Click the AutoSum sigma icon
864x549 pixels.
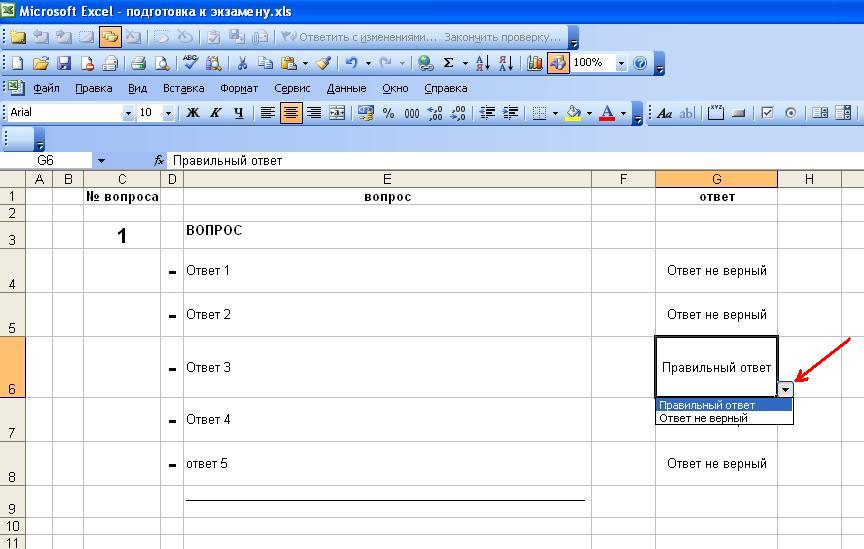pyautogui.click(x=448, y=63)
